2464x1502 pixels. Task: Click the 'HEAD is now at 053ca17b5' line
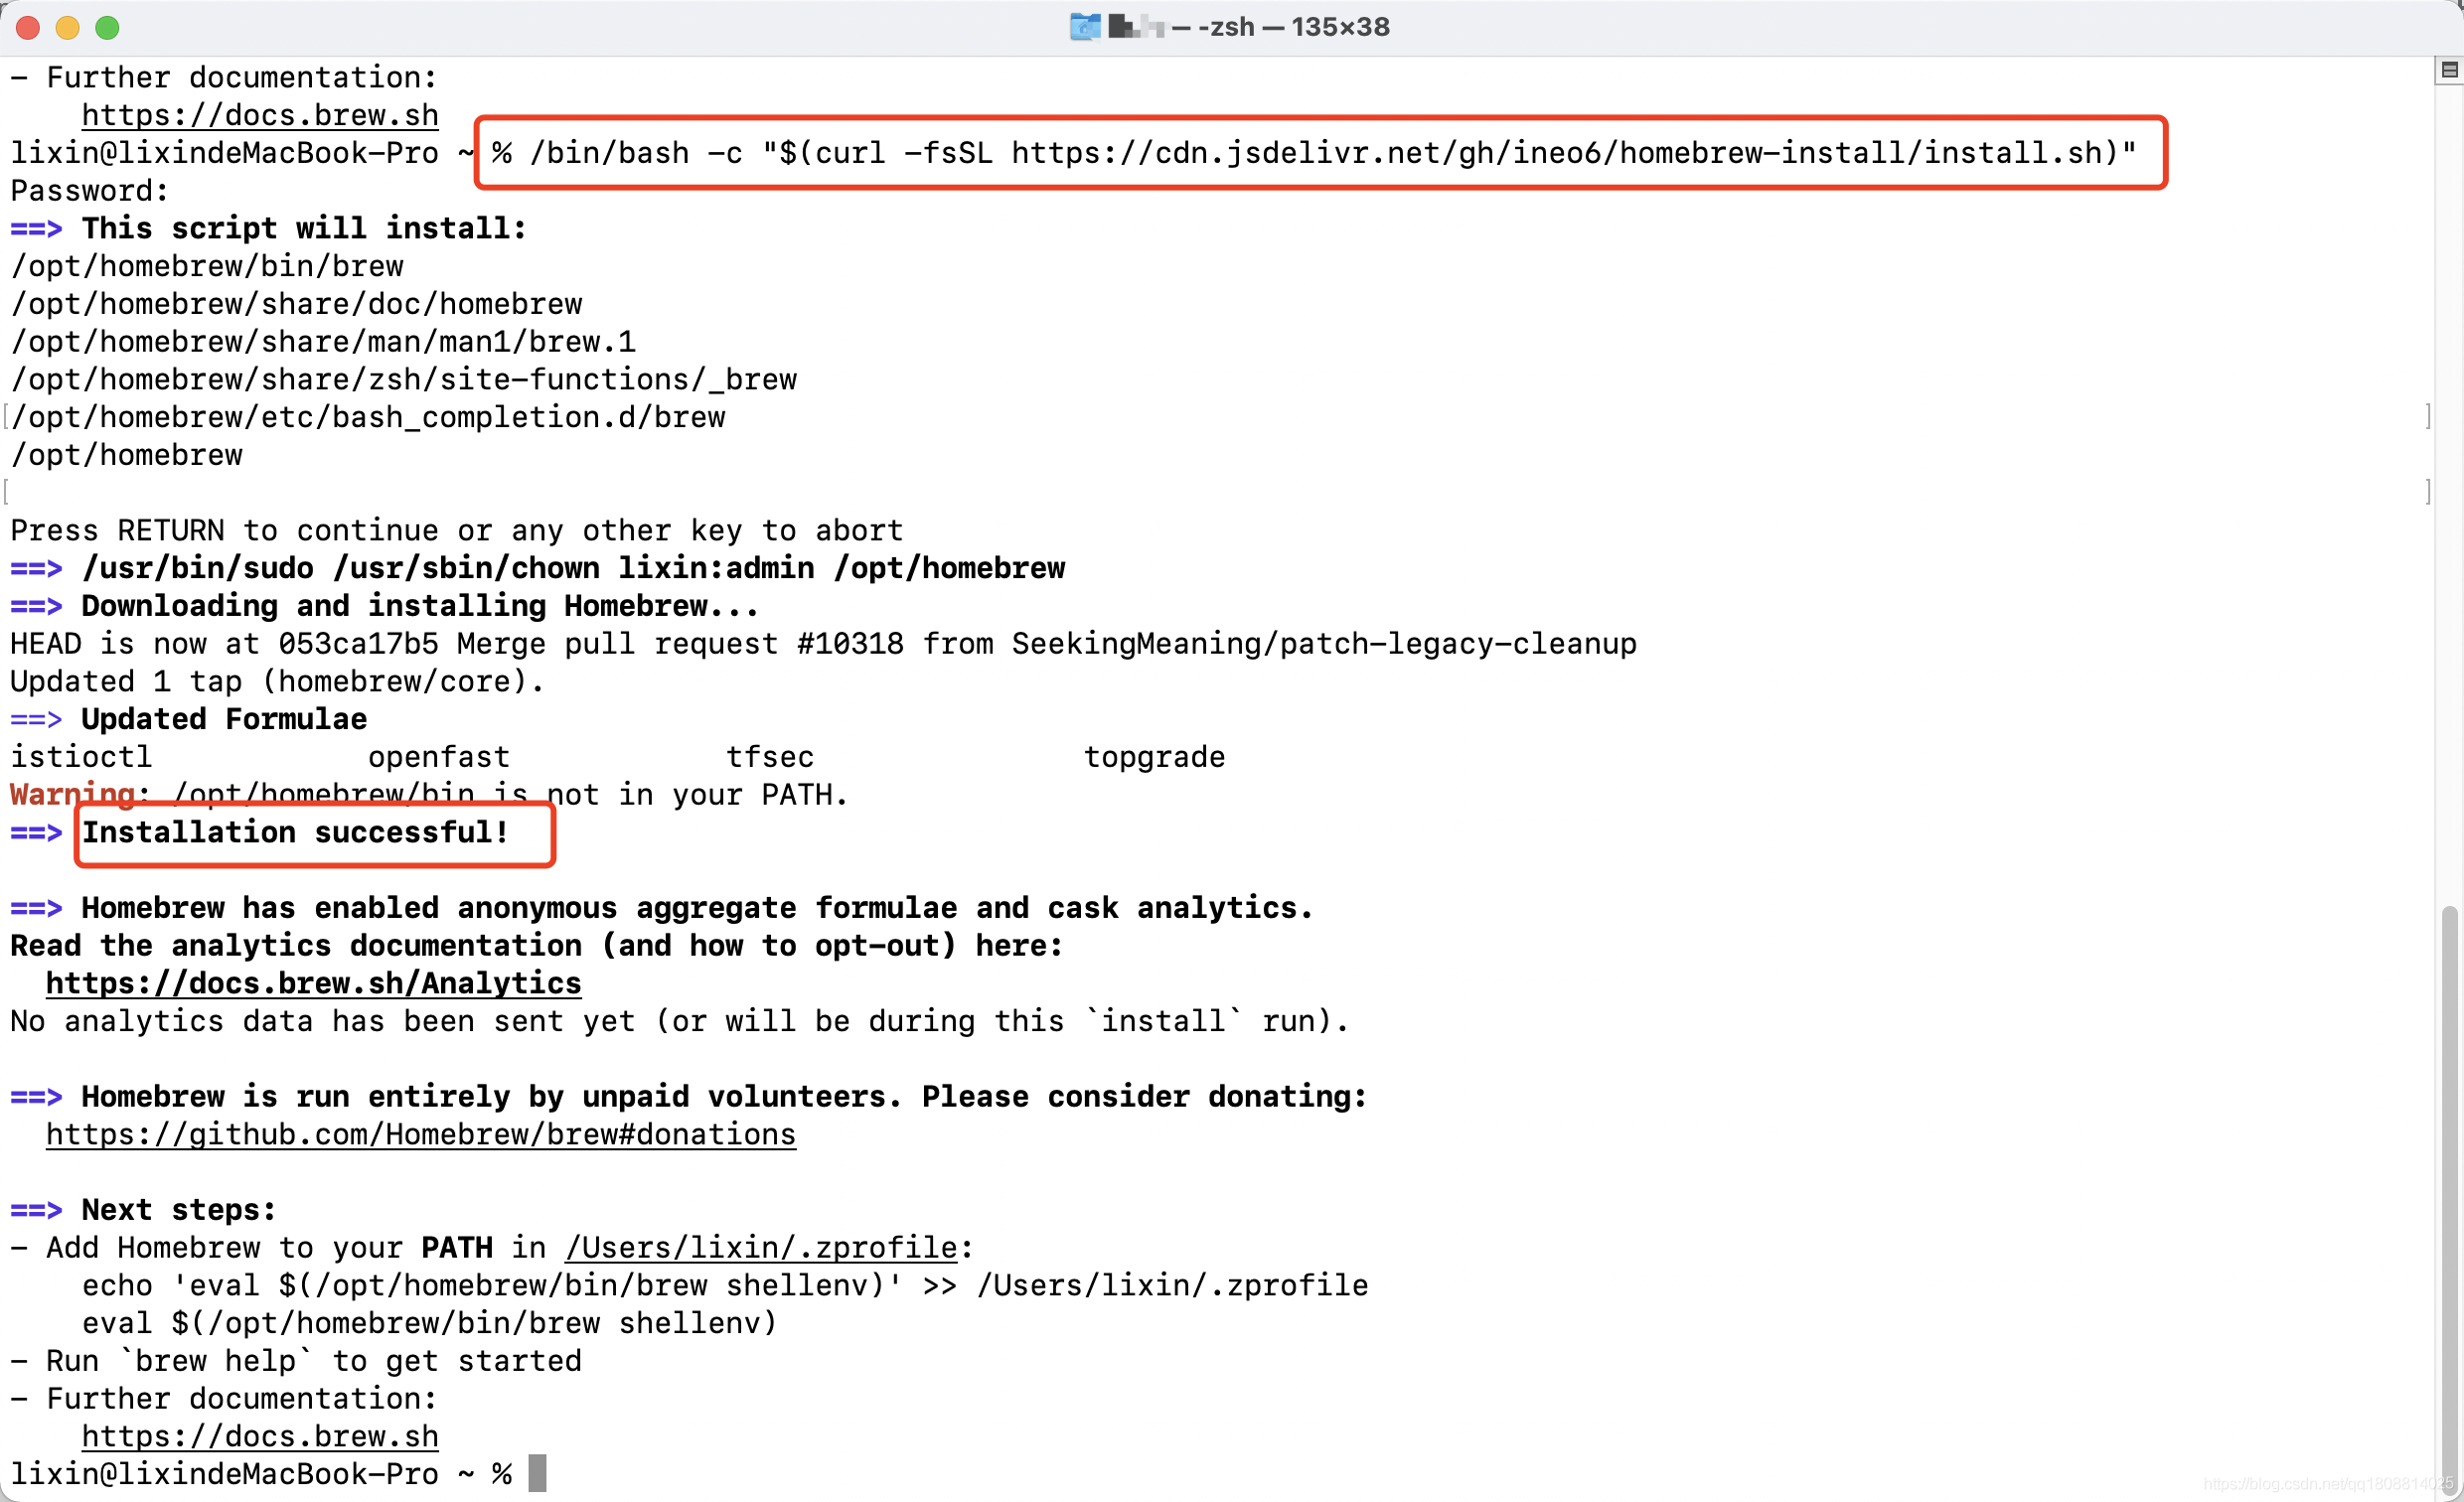823,644
